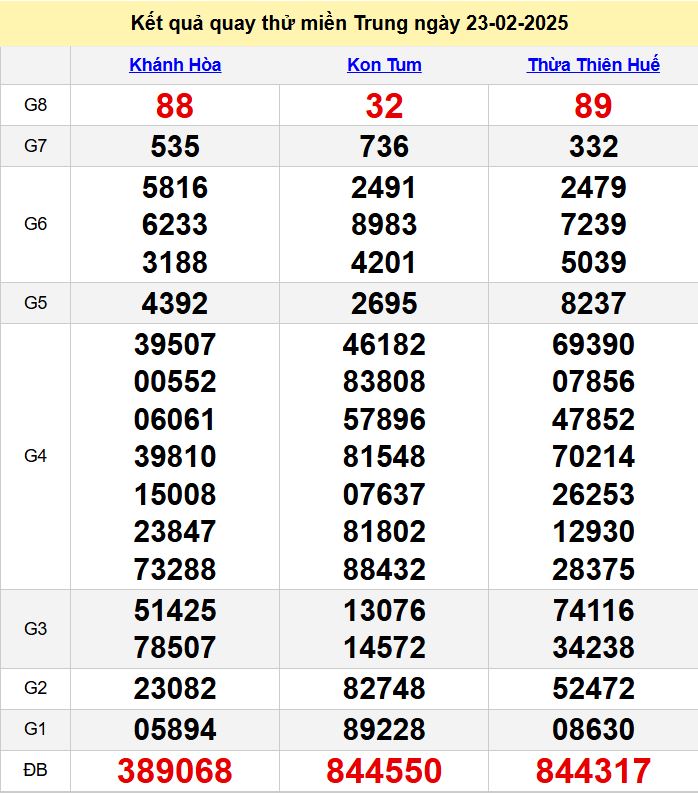Click G4 result 00552
Image resolution: width=698 pixels, height=793 pixels.
175,381
